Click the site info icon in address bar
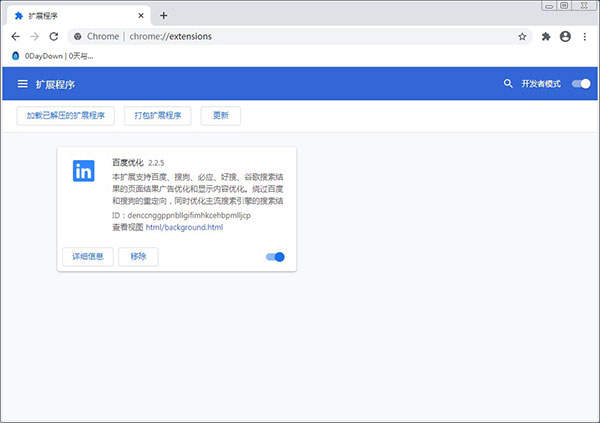600x423 pixels. tap(78, 36)
